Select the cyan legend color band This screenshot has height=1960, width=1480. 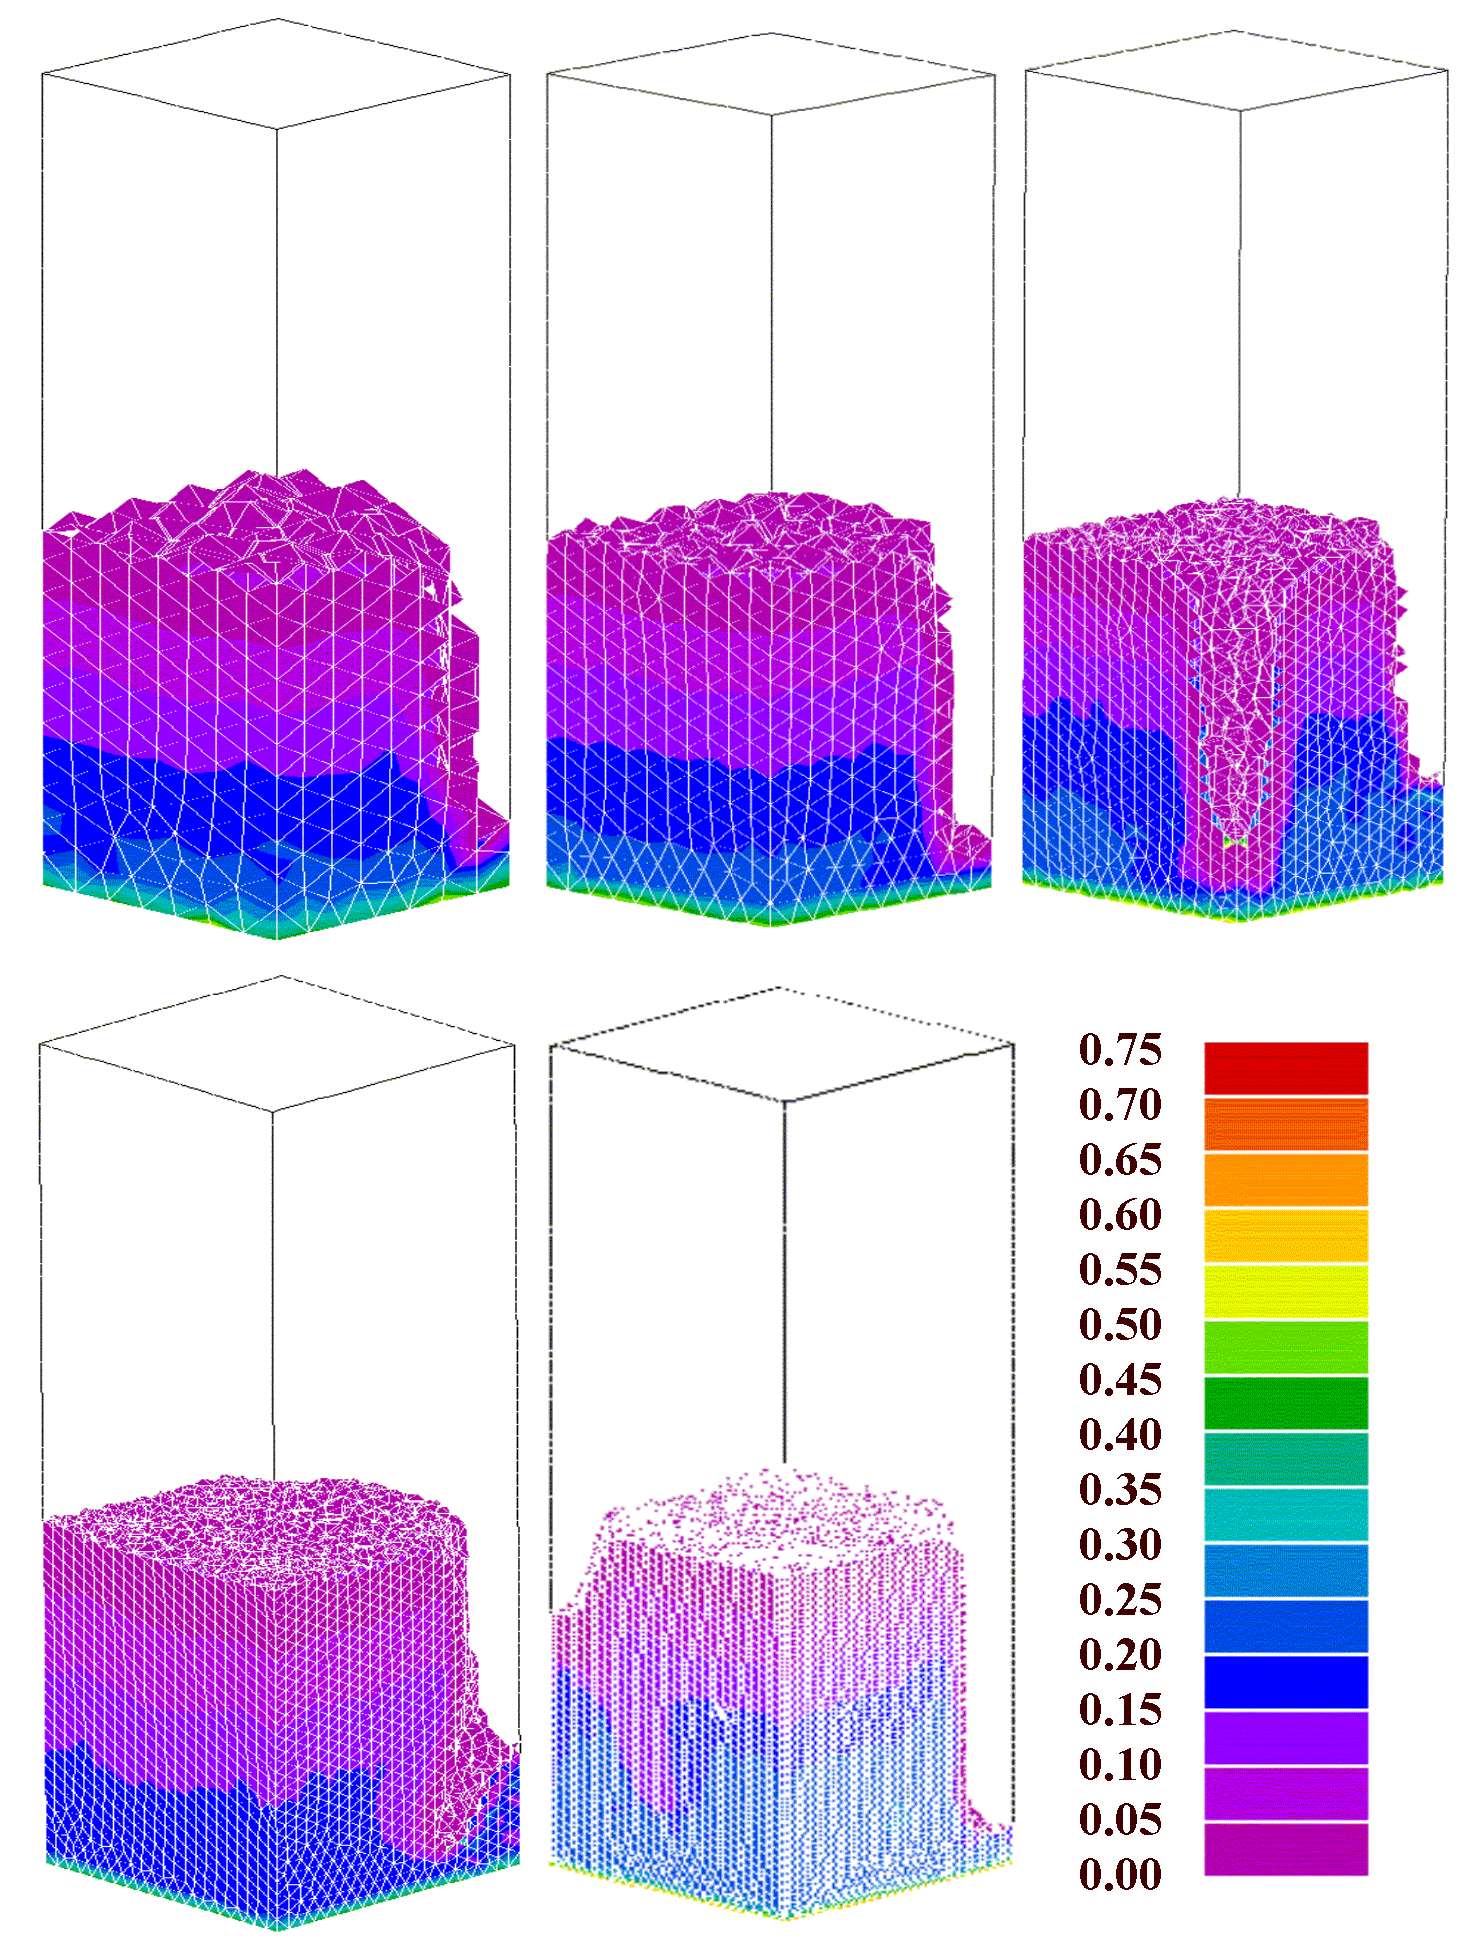(x=1286, y=1515)
